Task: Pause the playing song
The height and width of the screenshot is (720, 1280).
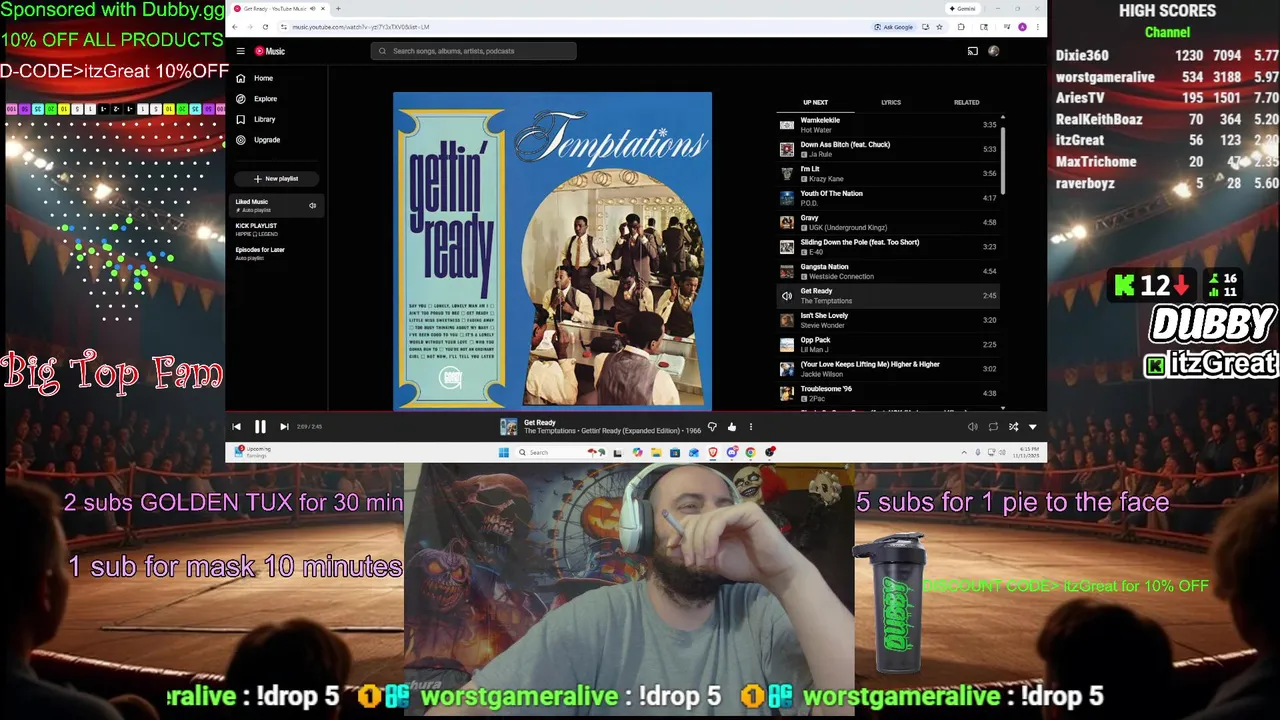Action: click(x=260, y=427)
